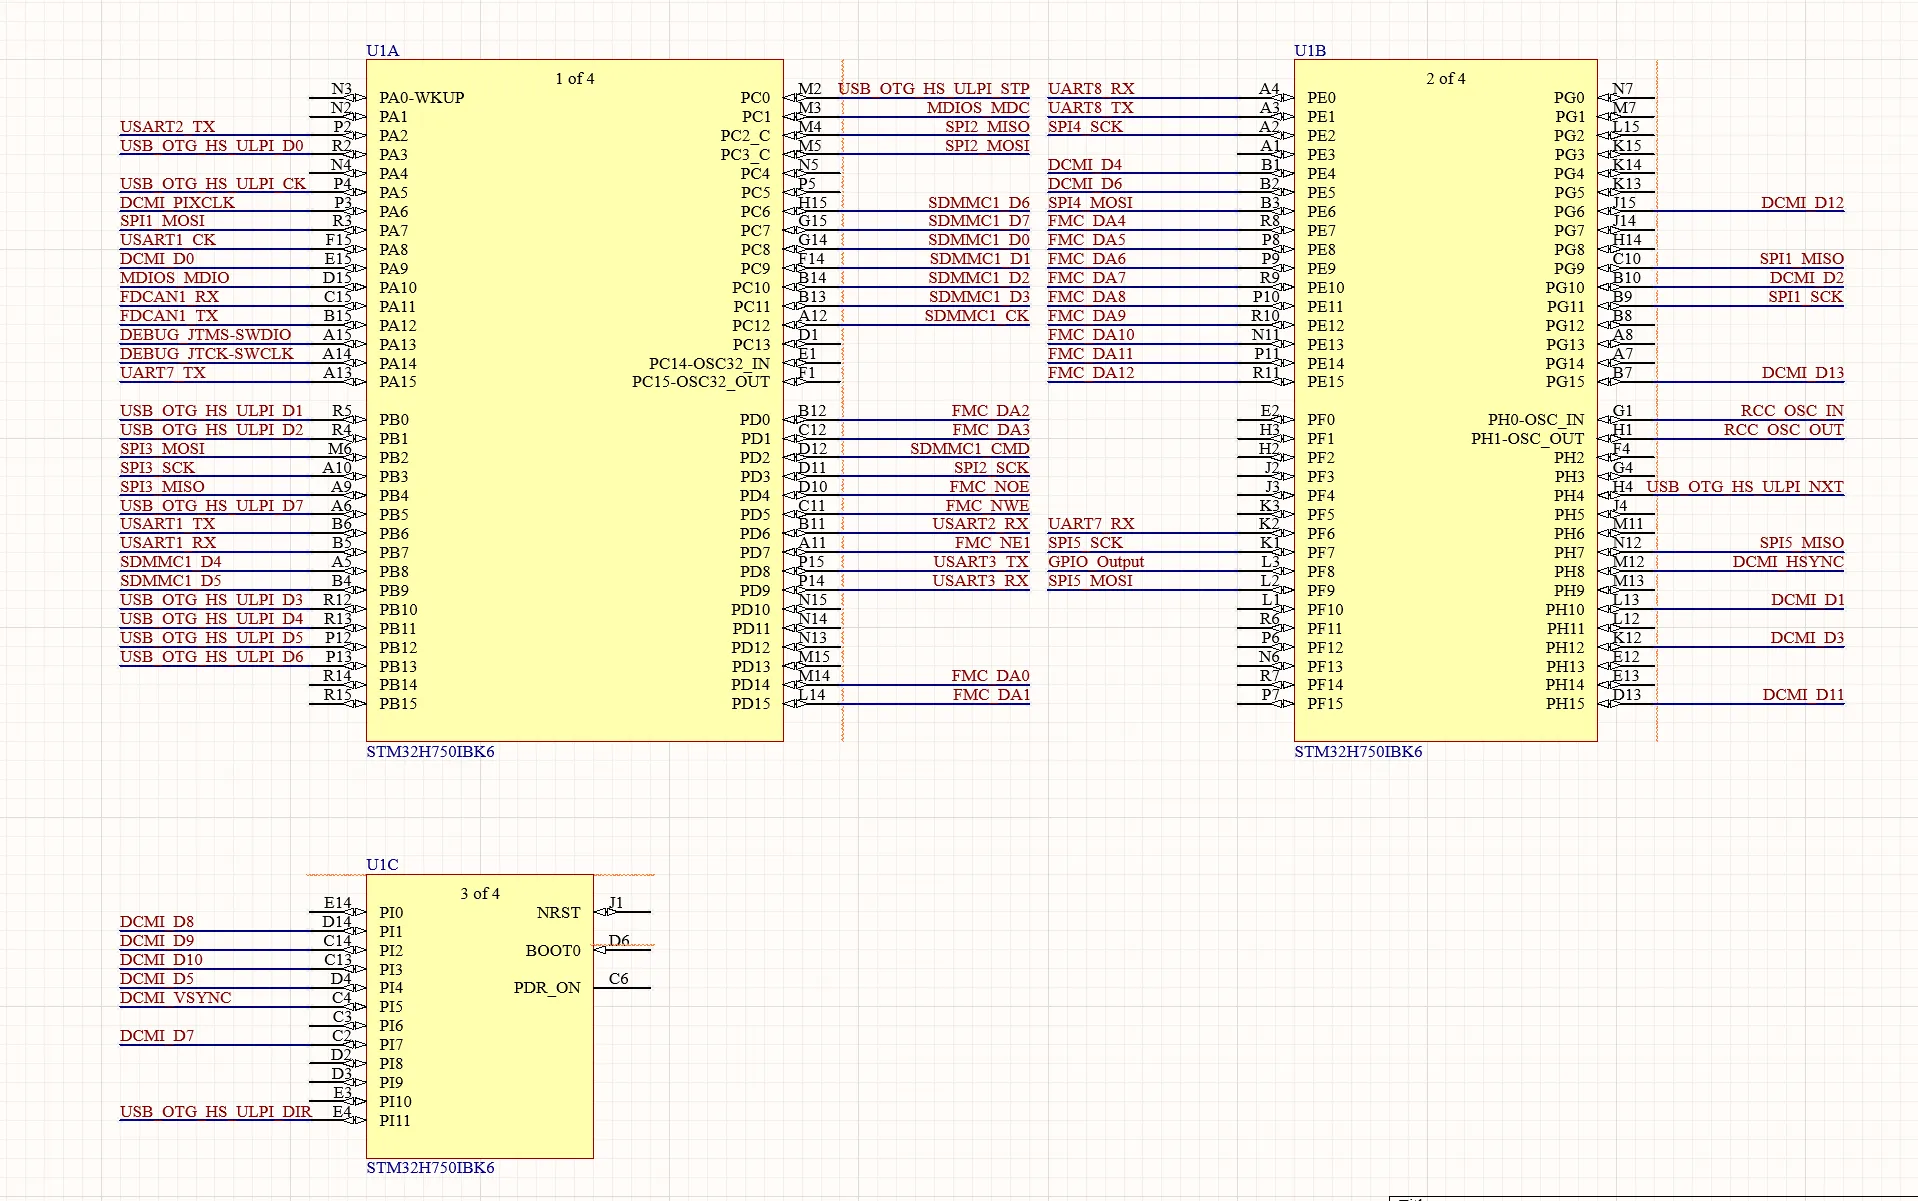Image resolution: width=1918 pixels, height=1201 pixels.
Task: Select the USART2_TX net label
Action: click(x=167, y=126)
